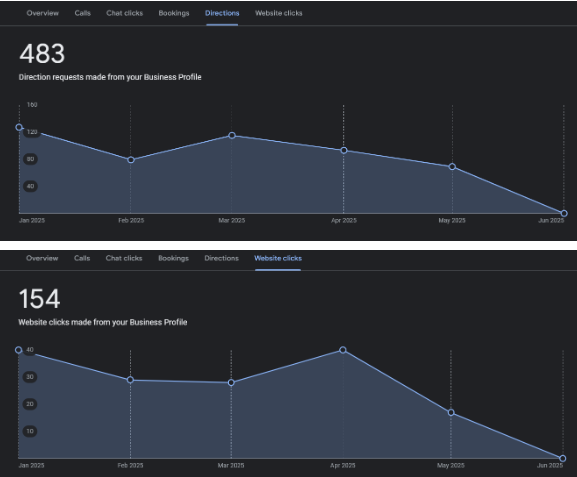Open Overview tab in Website clicks panel
The width and height of the screenshot is (577, 477).
(x=42, y=258)
